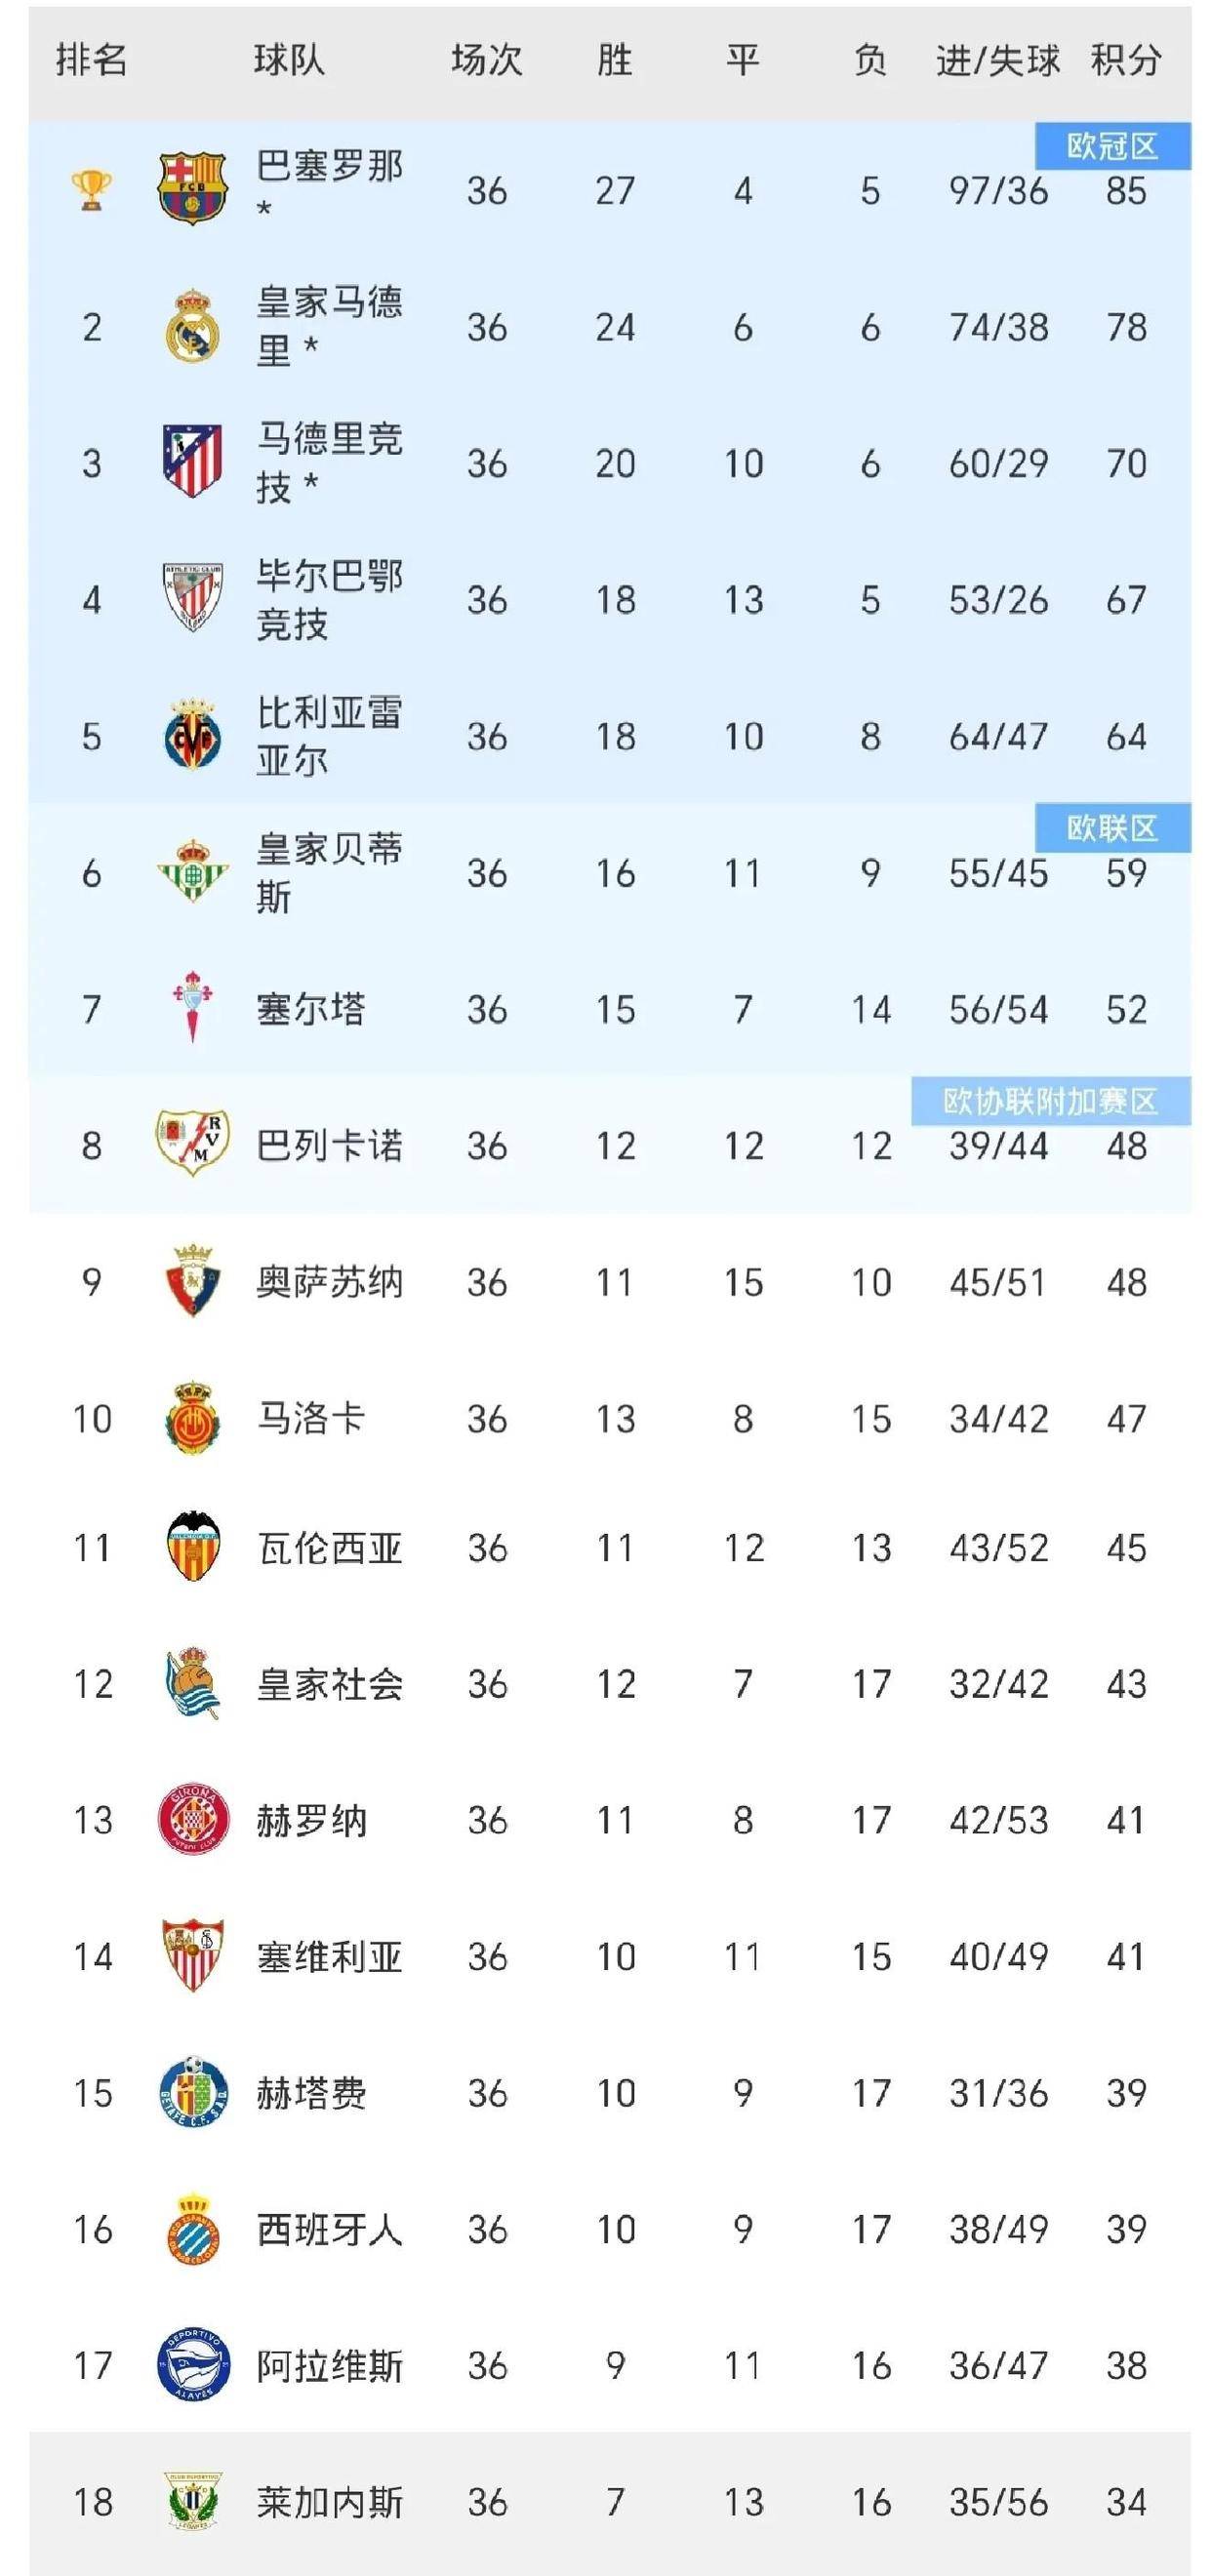Select the Valencia bat crest icon
The image size is (1212, 2576).
[192, 1546]
